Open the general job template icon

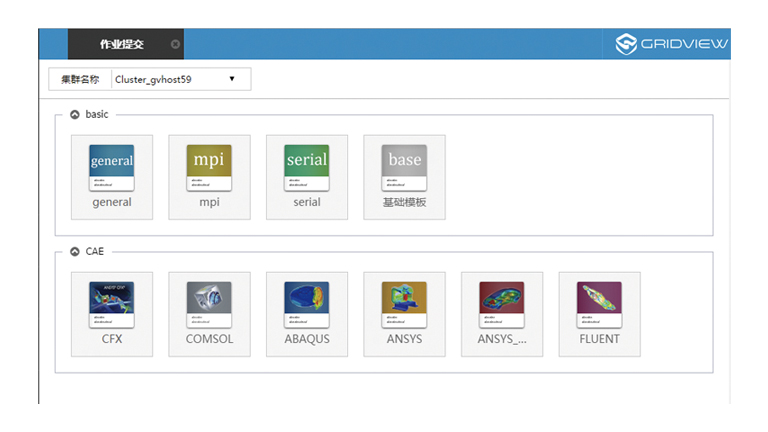pos(112,167)
